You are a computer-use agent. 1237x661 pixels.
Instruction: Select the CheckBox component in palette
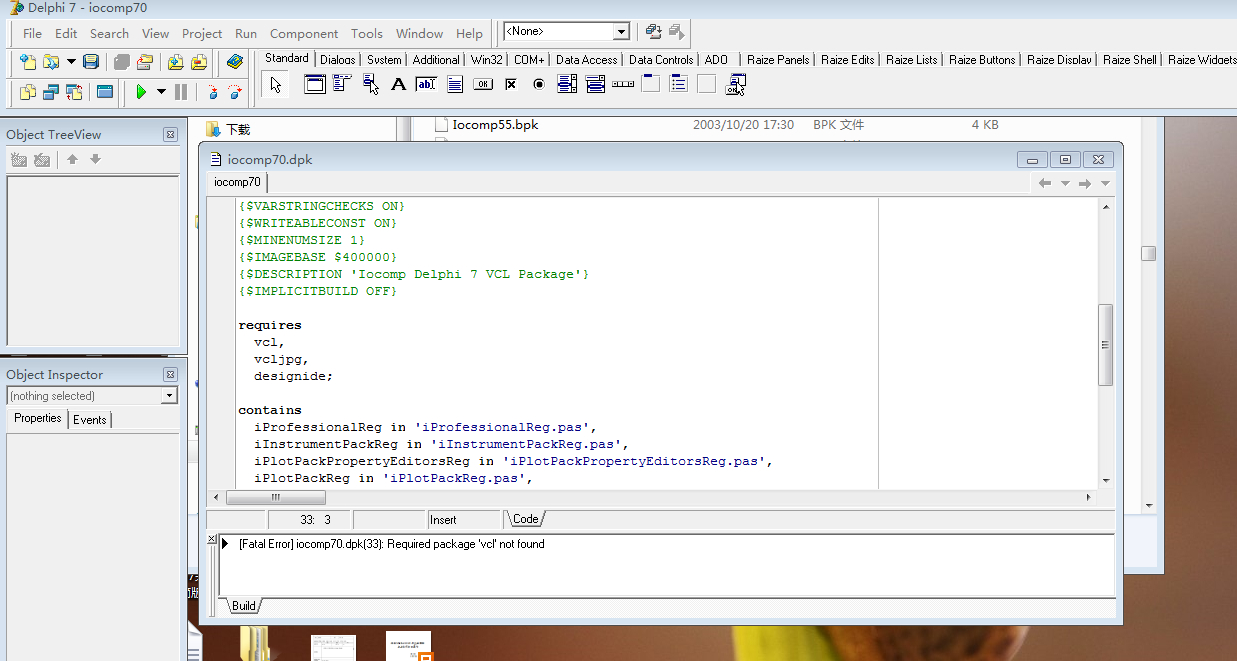tap(511, 85)
